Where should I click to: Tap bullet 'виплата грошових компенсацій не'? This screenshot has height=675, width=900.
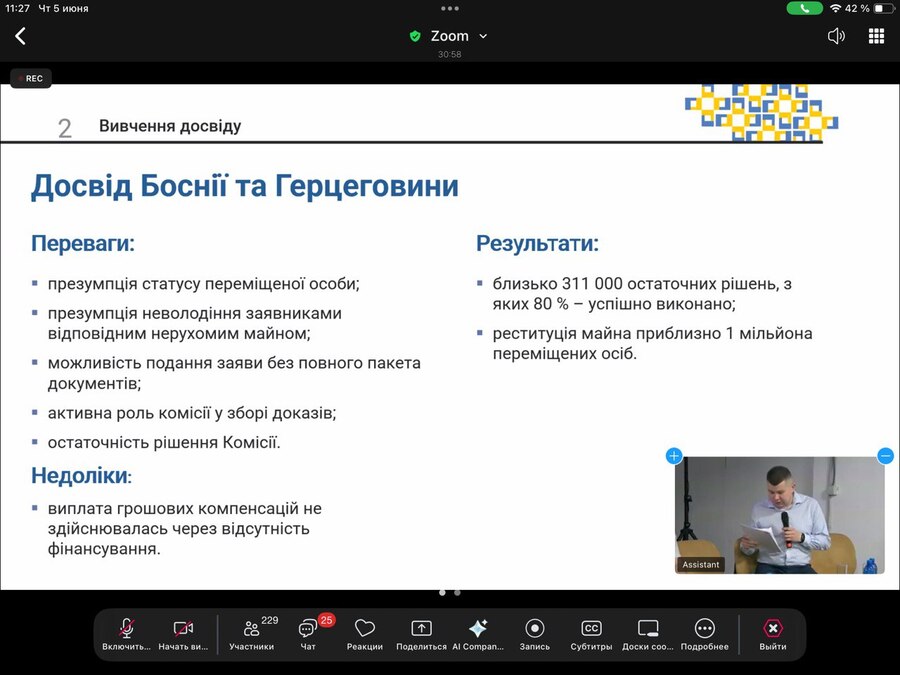pyautogui.click(x=185, y=528)
